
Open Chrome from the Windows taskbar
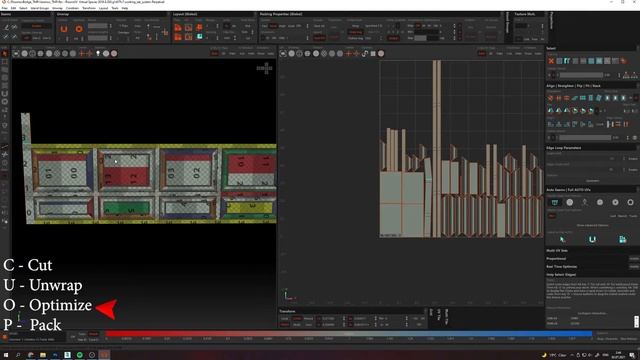point(31,355)
